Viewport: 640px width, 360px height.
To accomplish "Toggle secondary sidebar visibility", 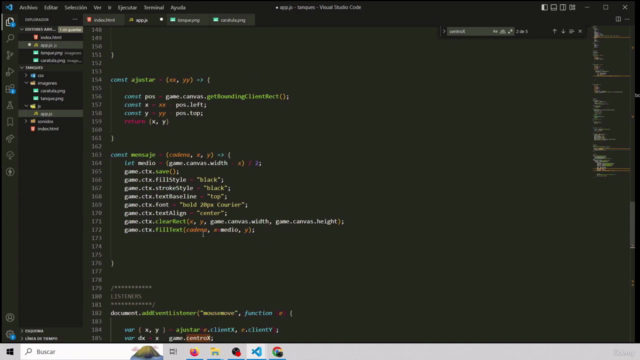I will tap(563, 7).
